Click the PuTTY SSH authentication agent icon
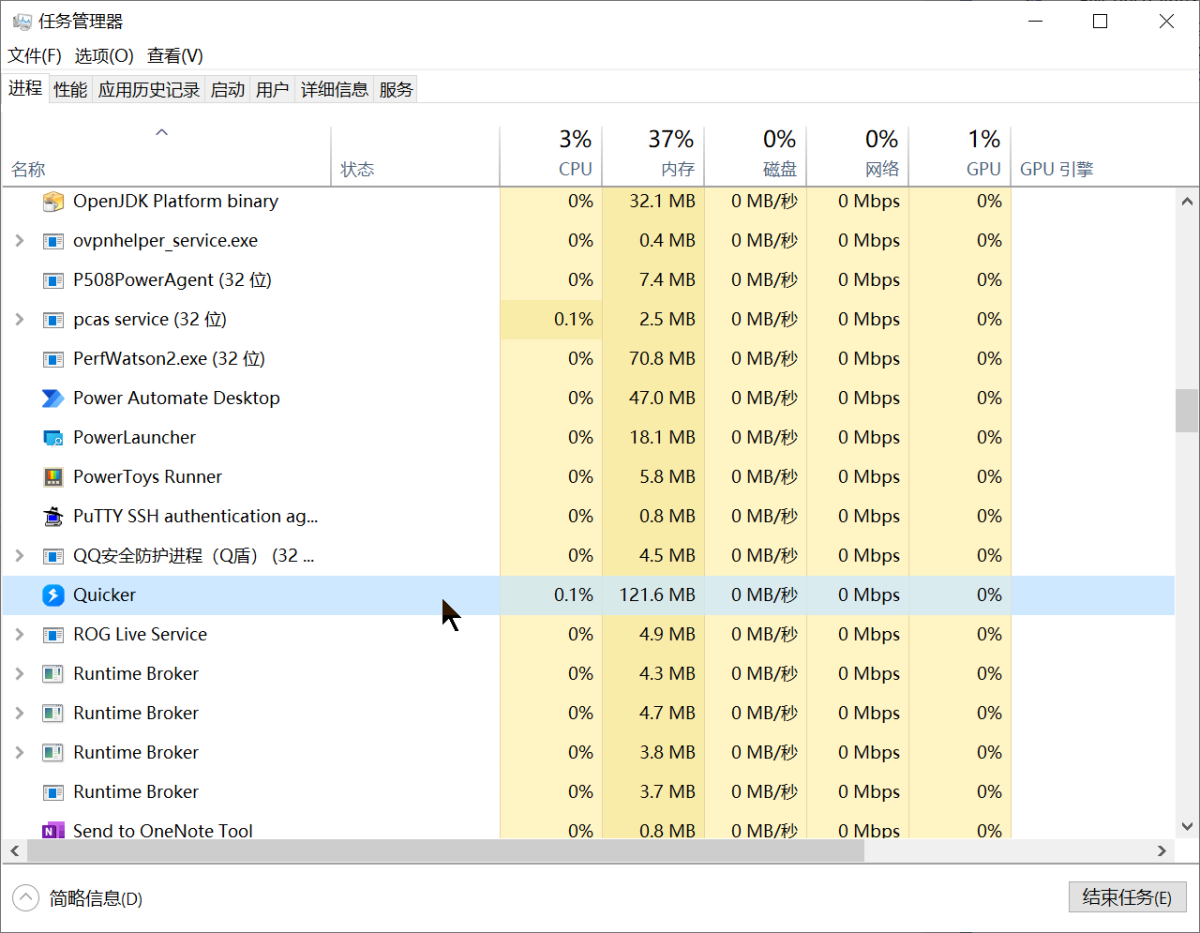 click(53, 516)
